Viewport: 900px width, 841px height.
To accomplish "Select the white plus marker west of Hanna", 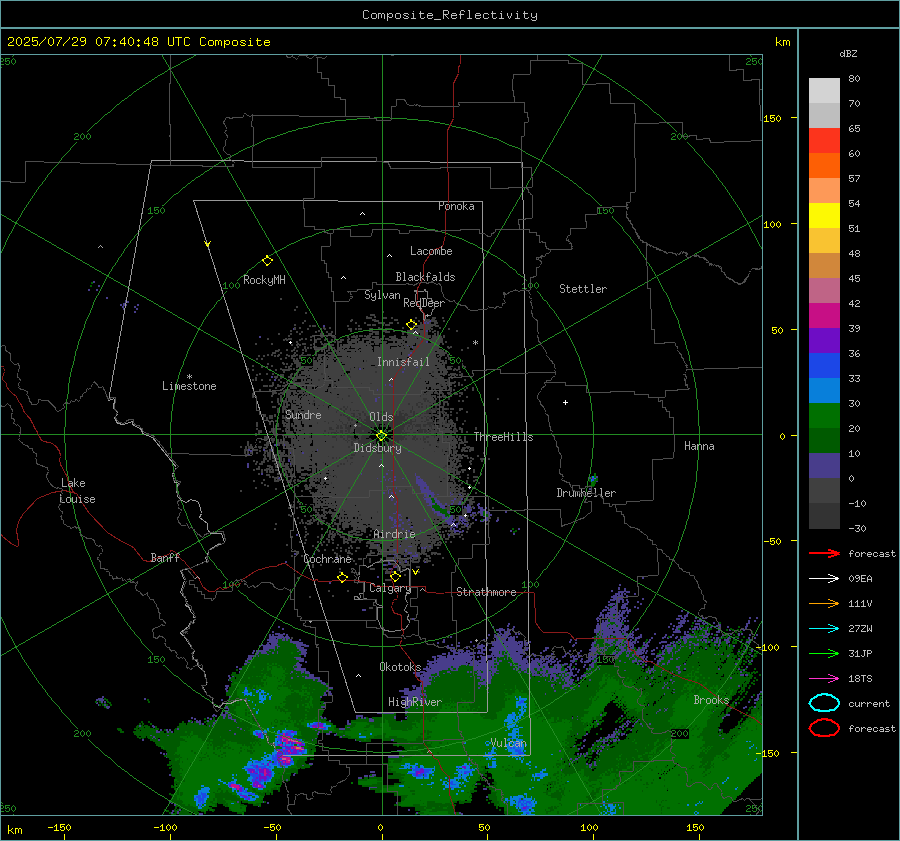I will point(565,402).
